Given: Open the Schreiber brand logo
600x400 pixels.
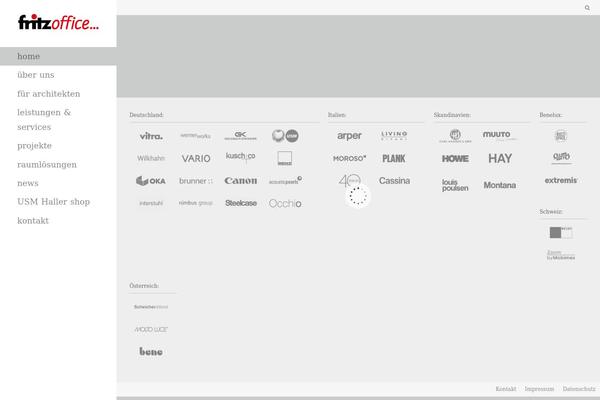Looking at the screenshot, I should click(151, 307).
